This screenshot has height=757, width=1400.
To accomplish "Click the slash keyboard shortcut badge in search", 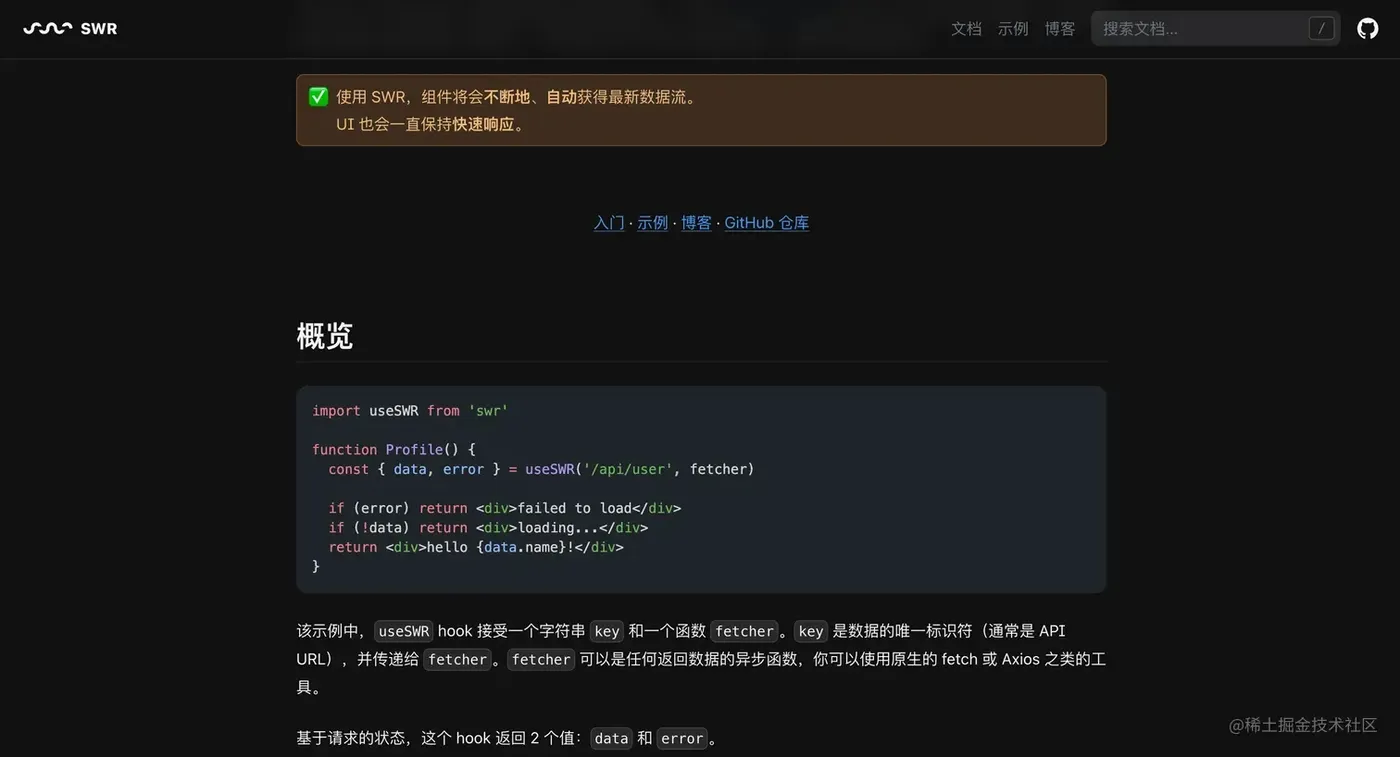I will [1321, 28].
